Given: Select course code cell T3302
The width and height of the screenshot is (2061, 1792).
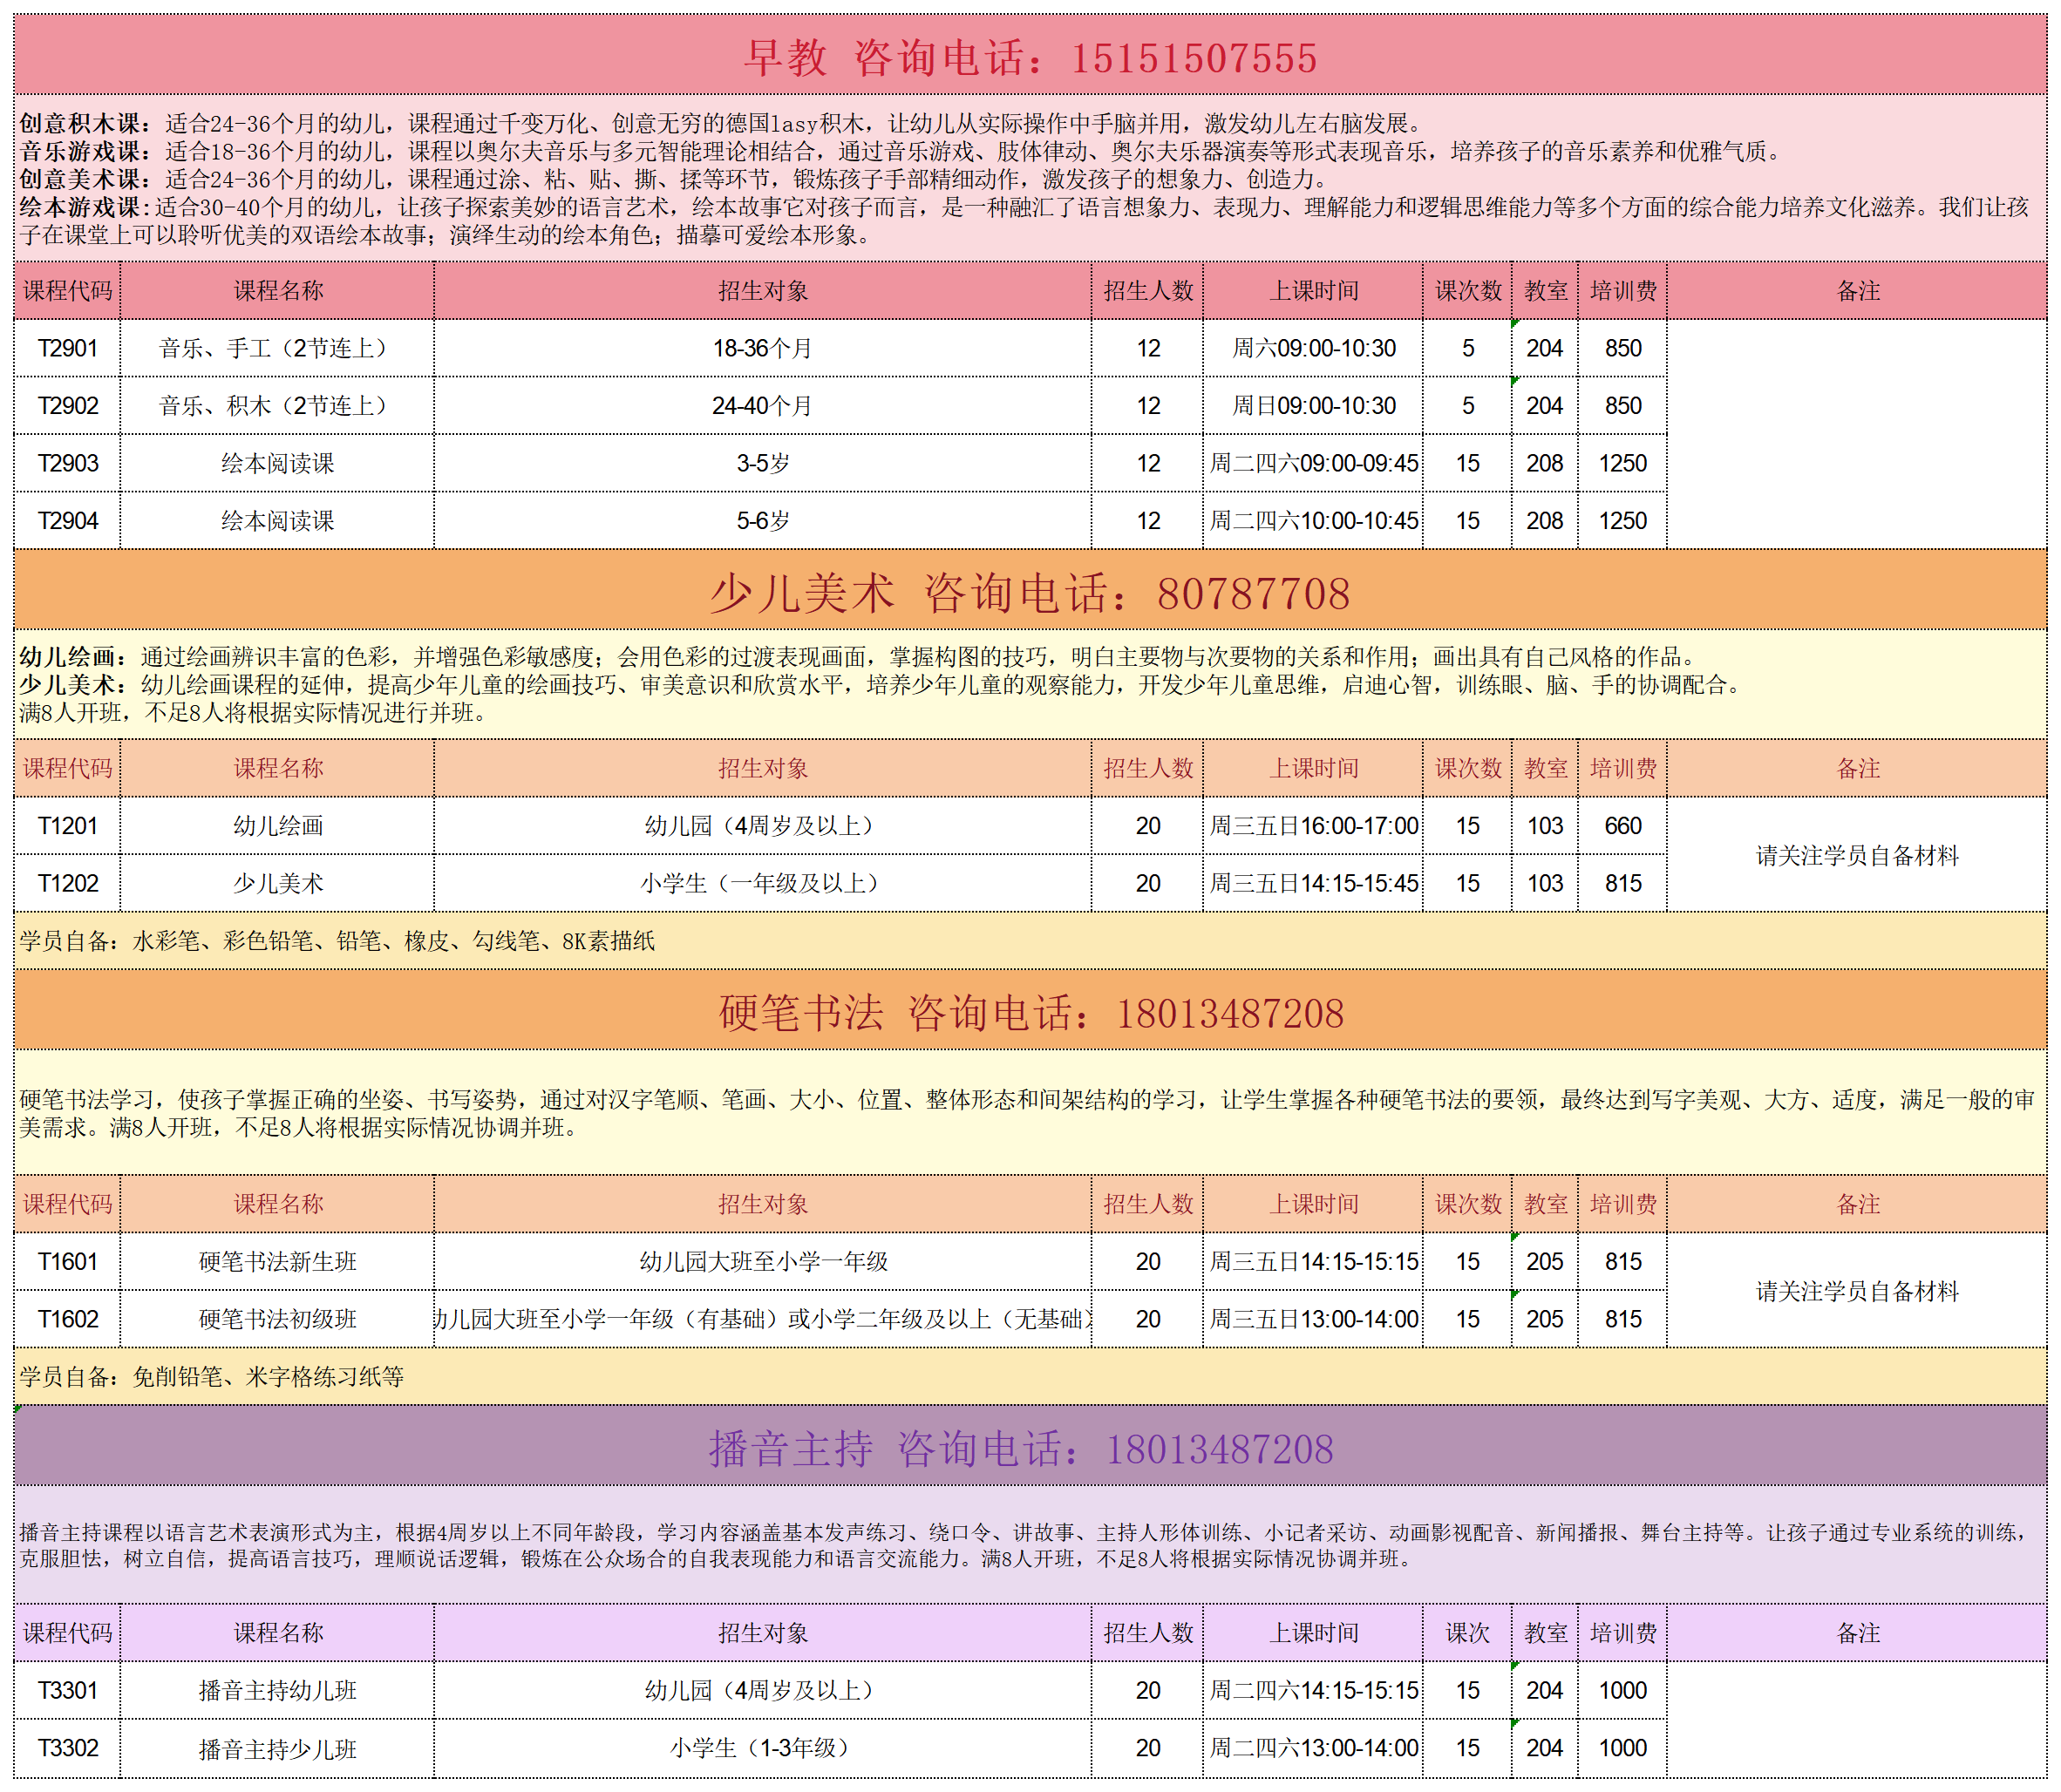Looking at the screenshot, I should (x=68, y=1748).
